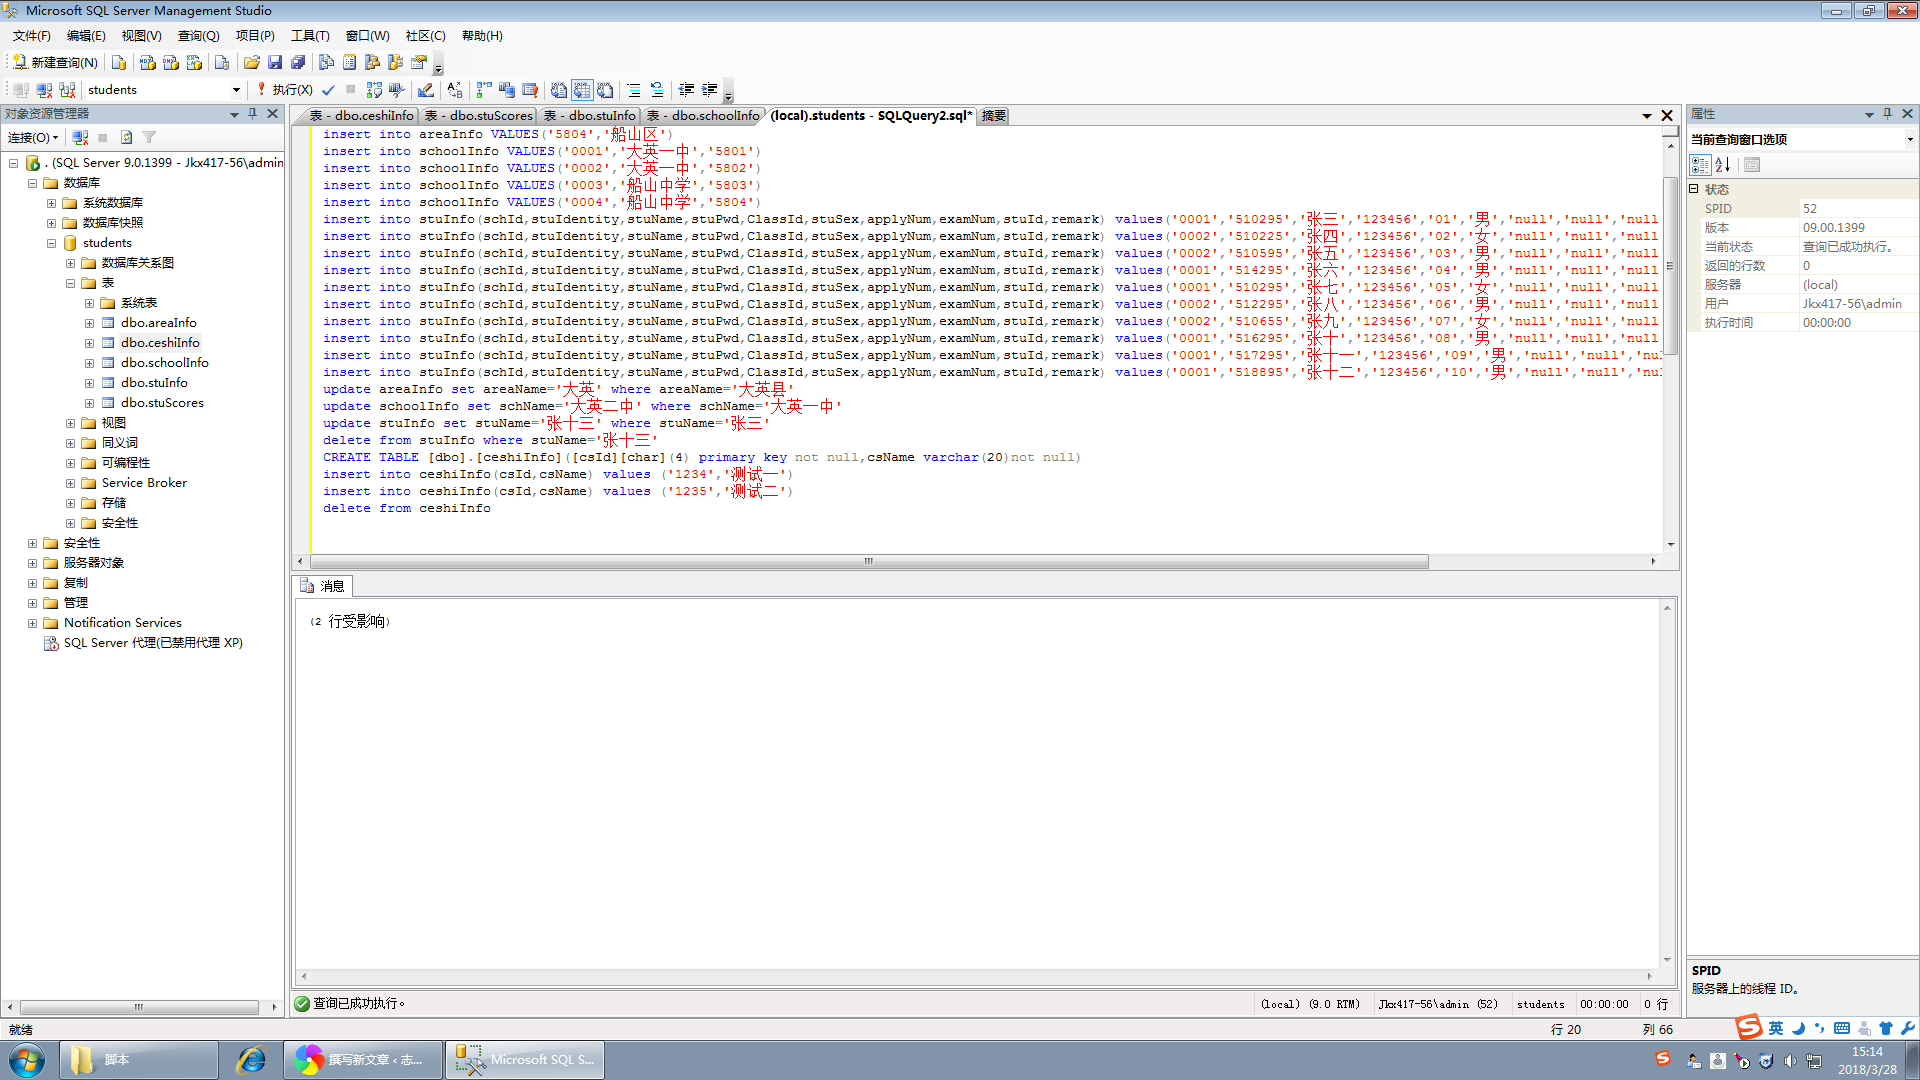1920x1080 pixels.
Task: Collapse the Tables (表) node
Action: [70, 283]
